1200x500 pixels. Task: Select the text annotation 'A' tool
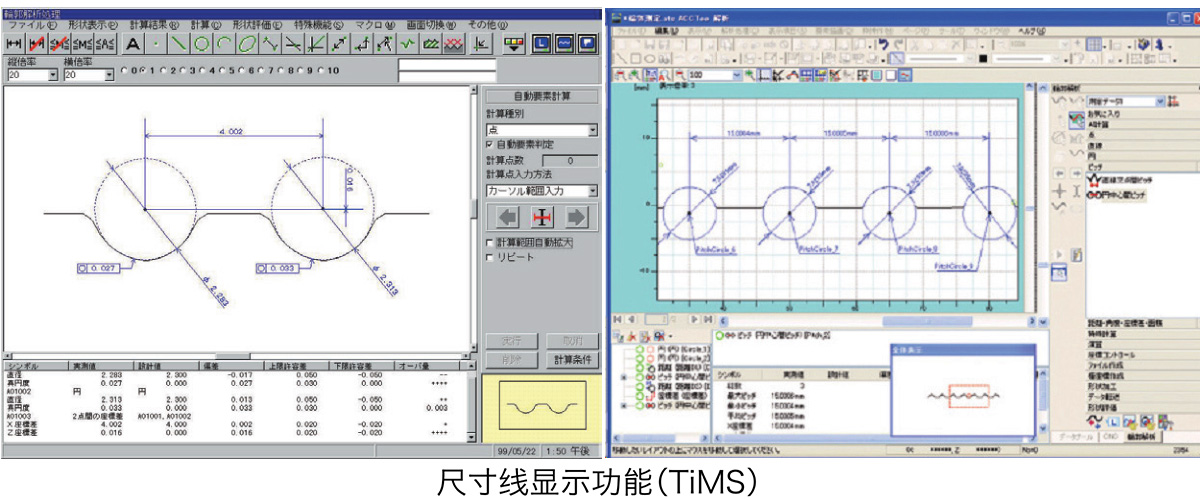[x=134, y=44]
